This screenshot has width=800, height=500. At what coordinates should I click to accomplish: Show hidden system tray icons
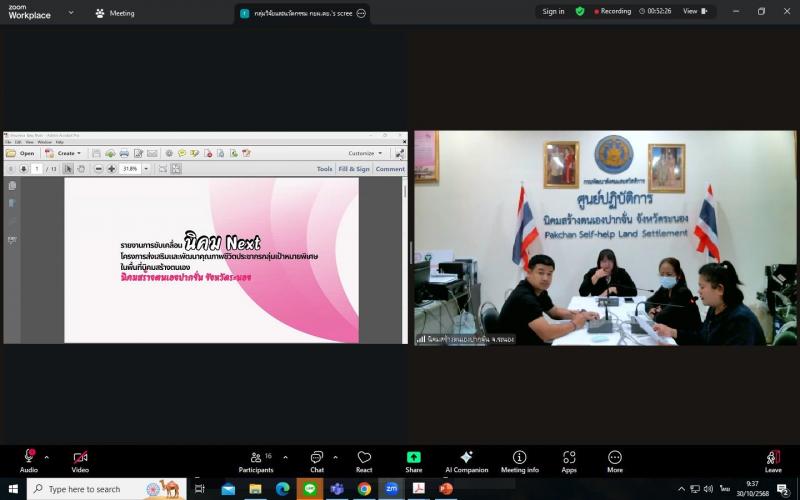681,489
